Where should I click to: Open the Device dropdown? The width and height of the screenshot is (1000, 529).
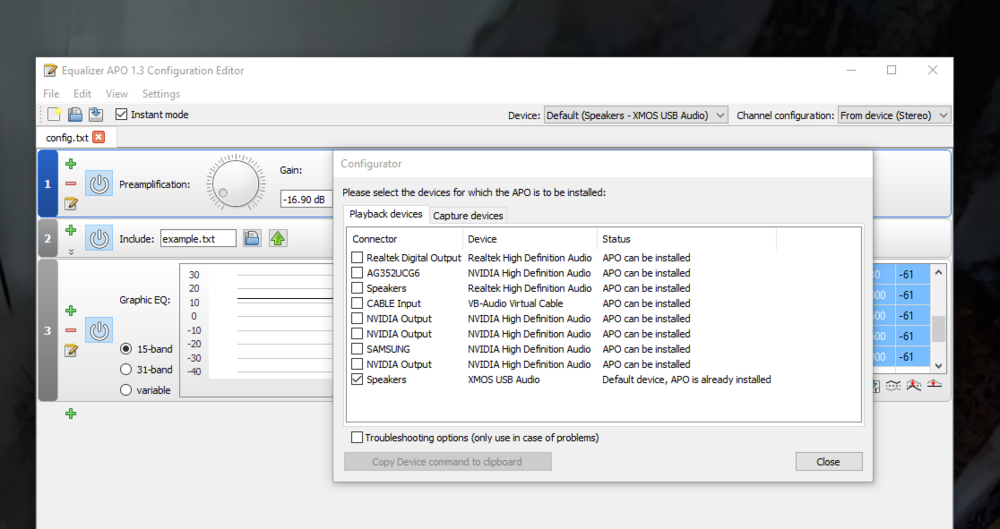click(x=636, y=115)
